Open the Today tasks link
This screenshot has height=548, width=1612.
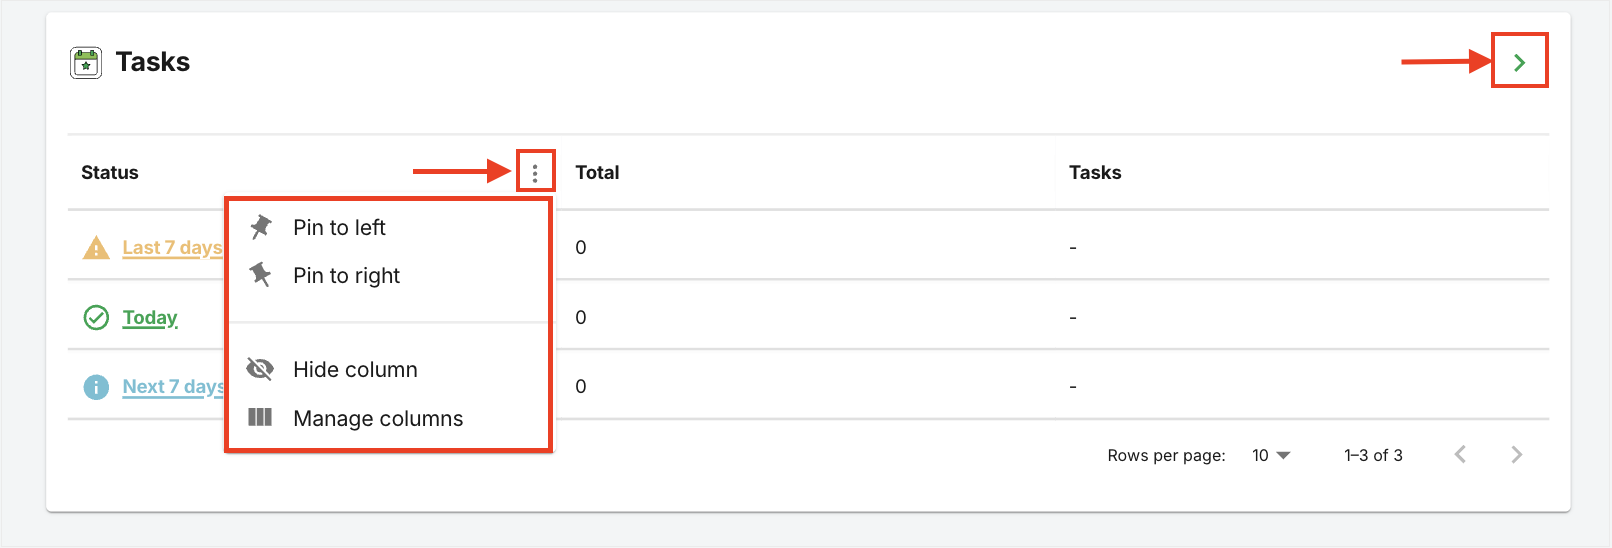(150, 318)
